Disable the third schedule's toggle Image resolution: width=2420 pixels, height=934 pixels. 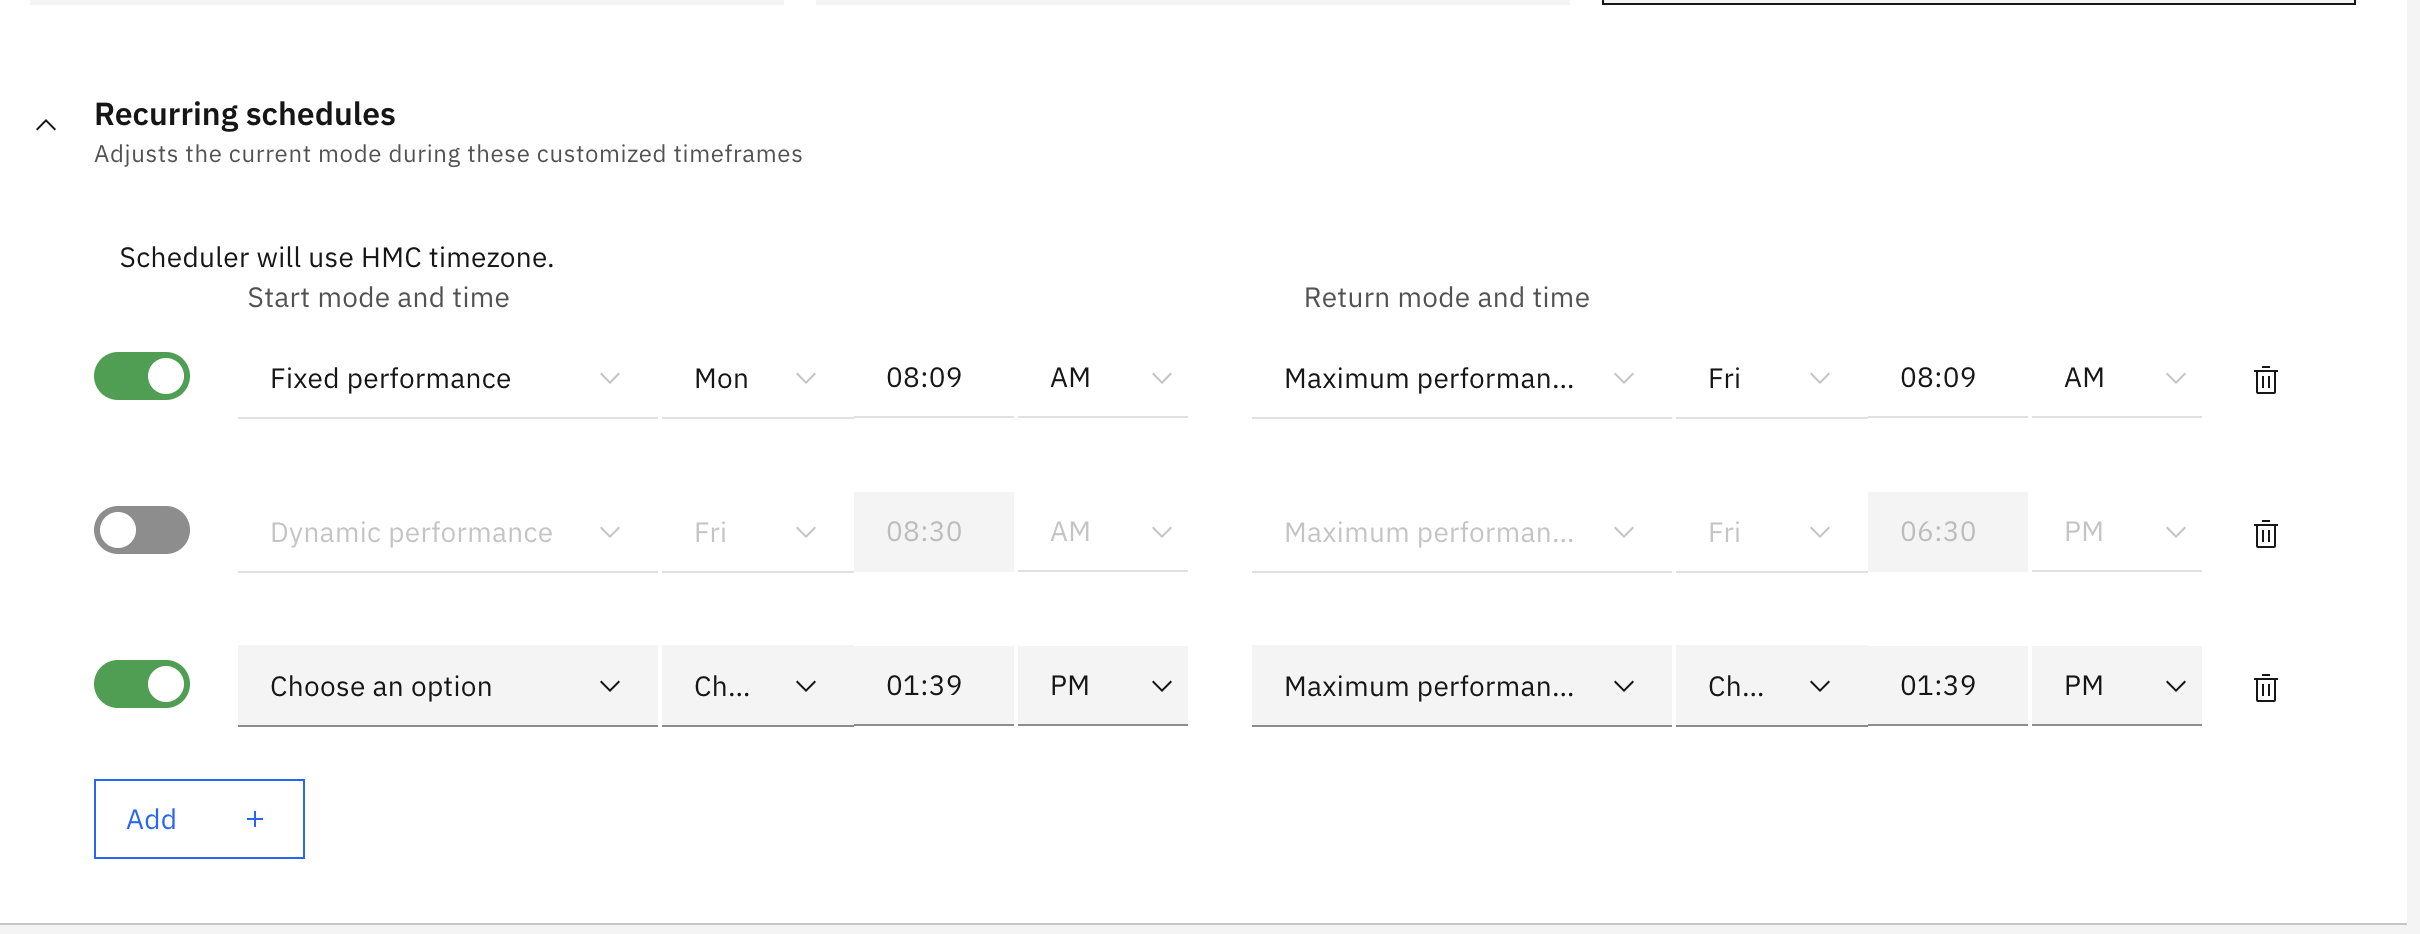click(x=141, y=683)
